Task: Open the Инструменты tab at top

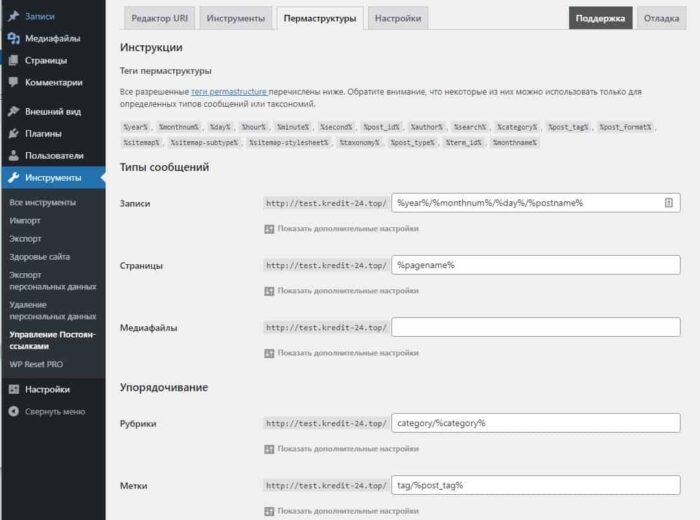Action: coord(236,18)
